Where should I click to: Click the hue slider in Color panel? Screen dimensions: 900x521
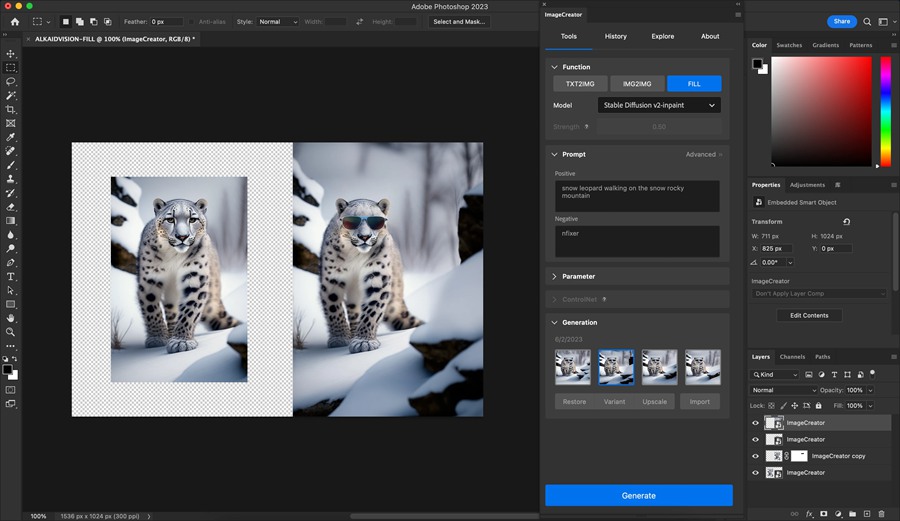[x=886, y=112]
